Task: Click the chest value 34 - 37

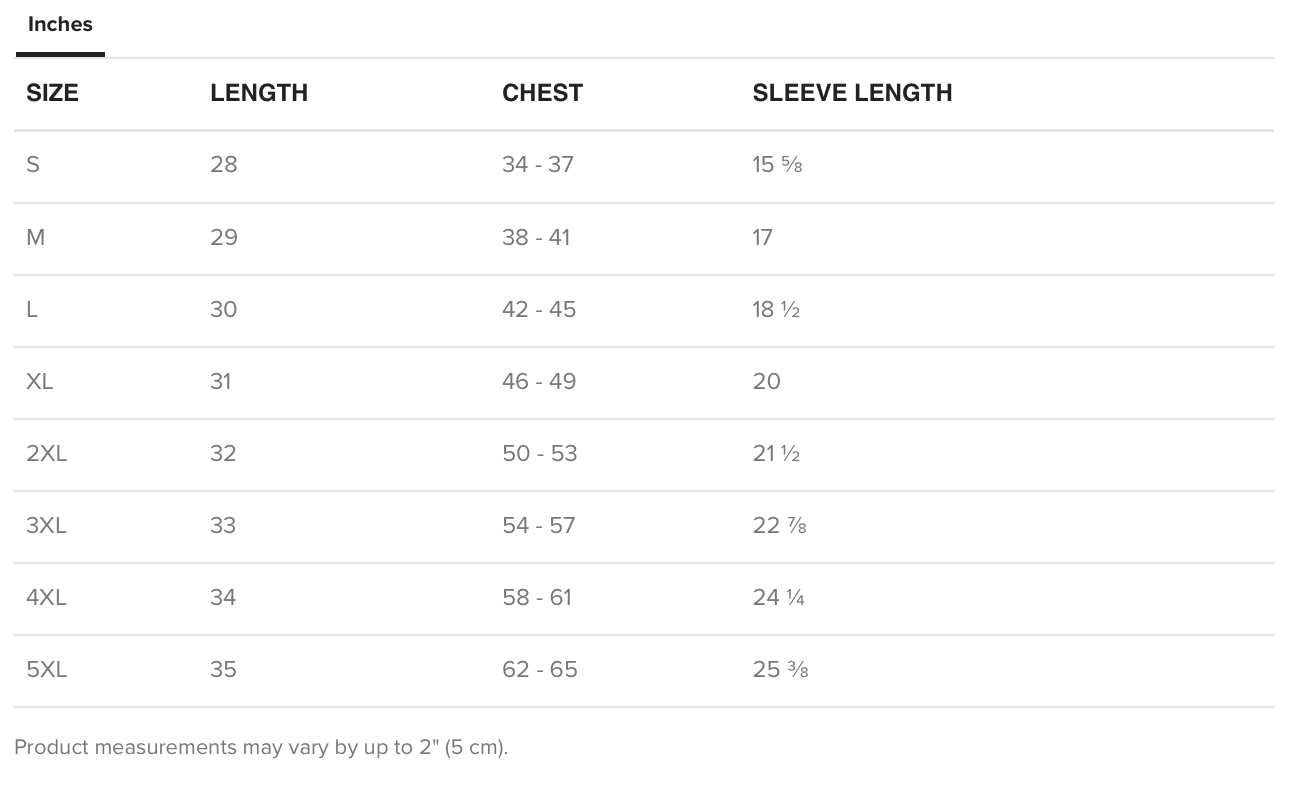Action: coord(538,165)
